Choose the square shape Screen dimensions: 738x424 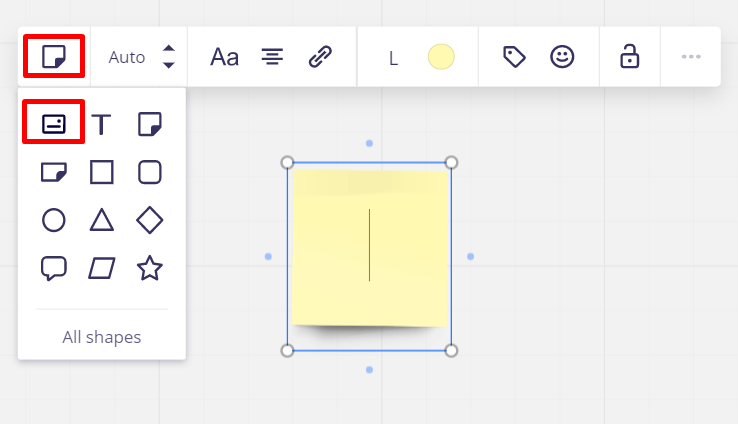point(102,172)
